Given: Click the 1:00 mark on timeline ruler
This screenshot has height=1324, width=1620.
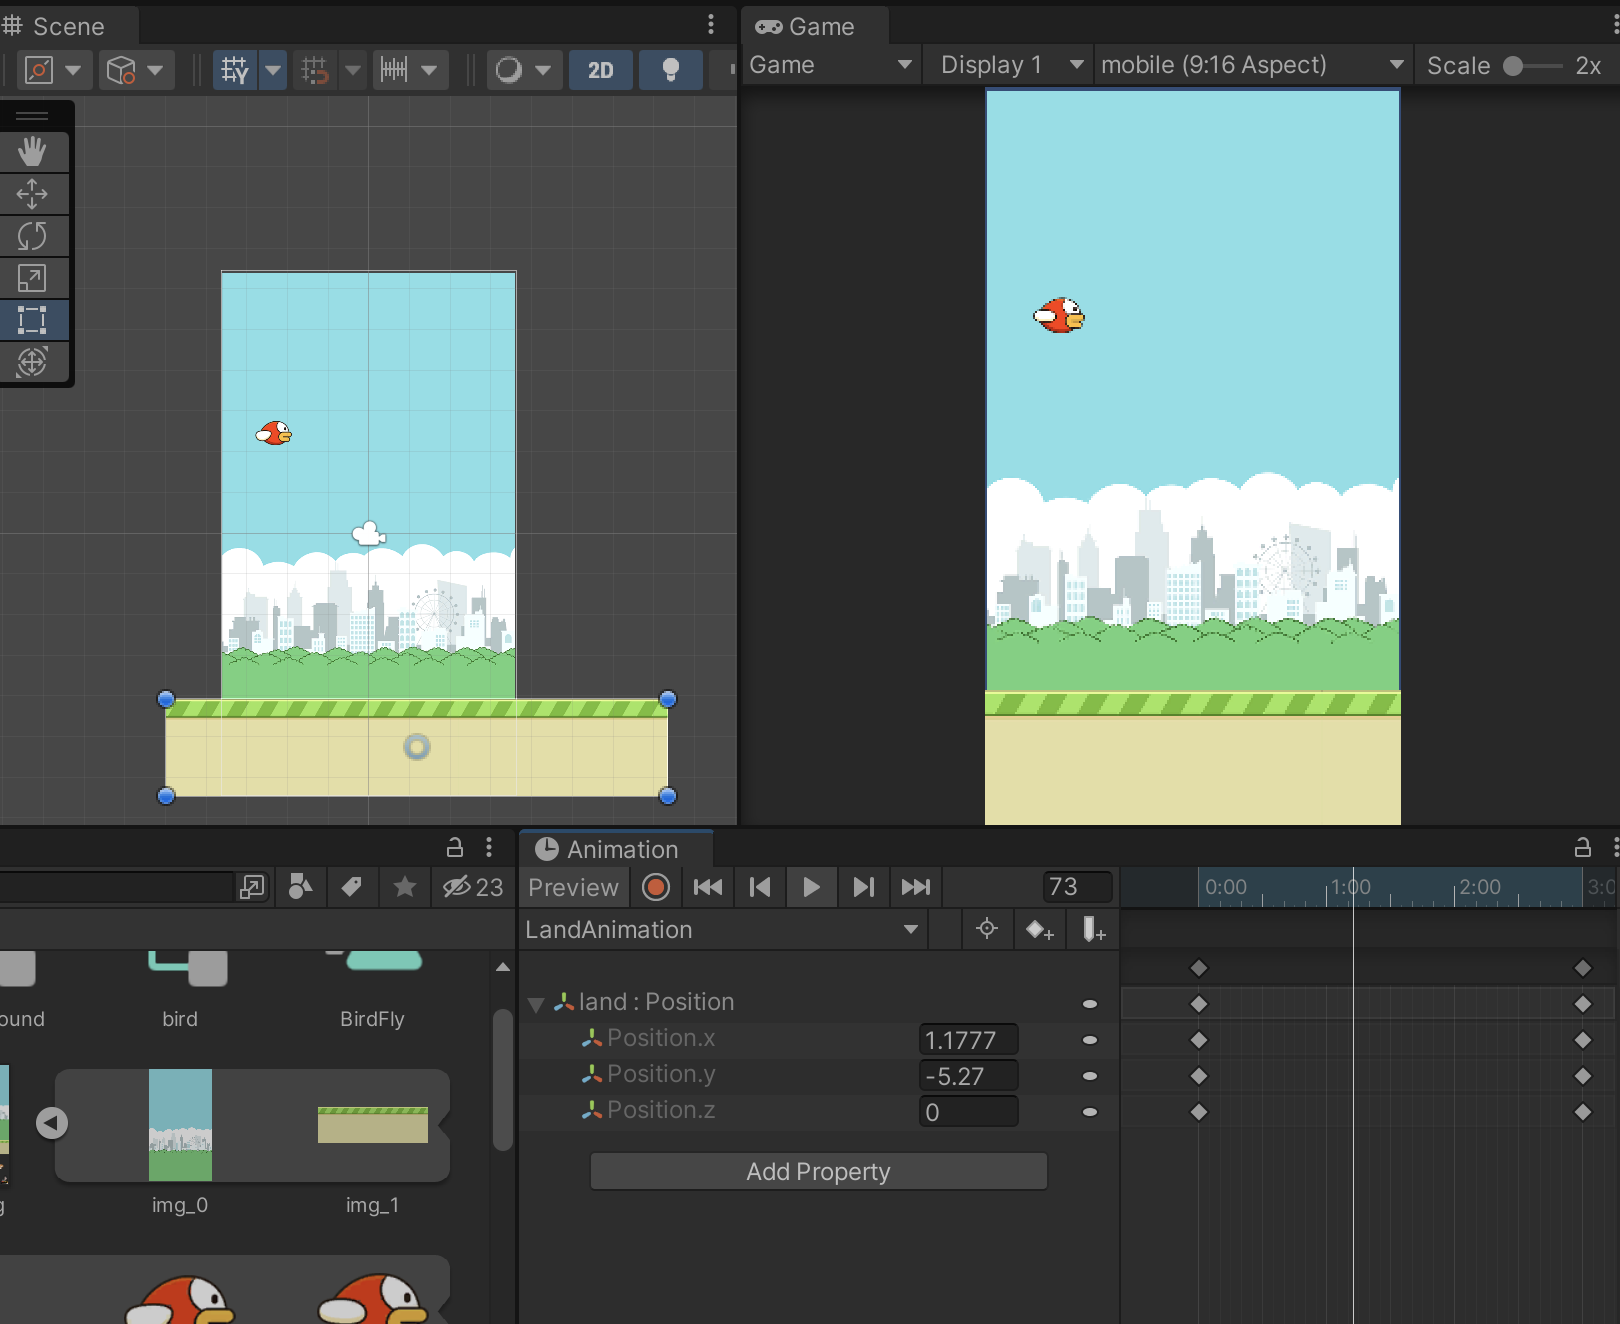Looking at the screenshot, I should [1351, 887].
